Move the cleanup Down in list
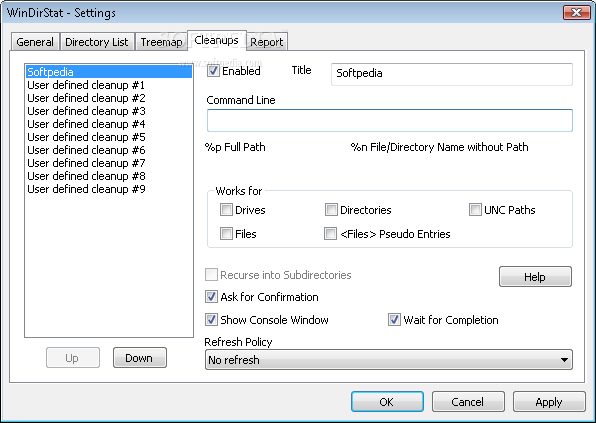This screenshot has height=423, width=596. (x=139, y=358)
